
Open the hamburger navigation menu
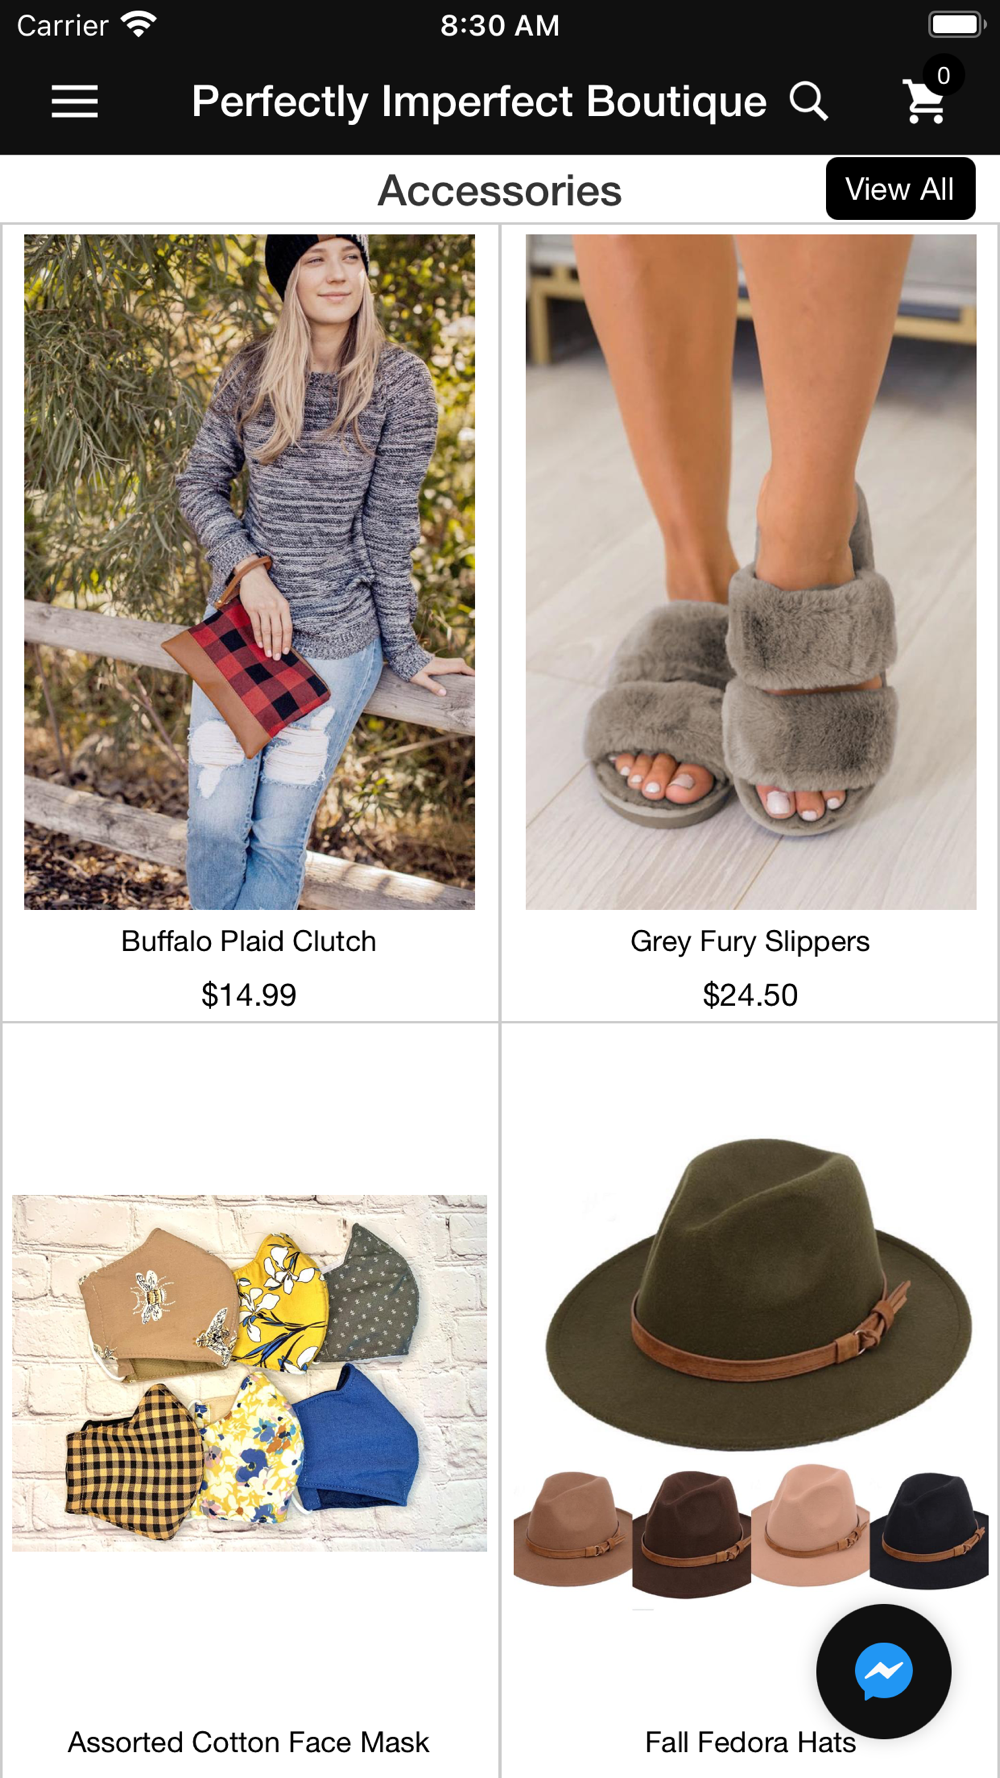(x=75, y=101)
